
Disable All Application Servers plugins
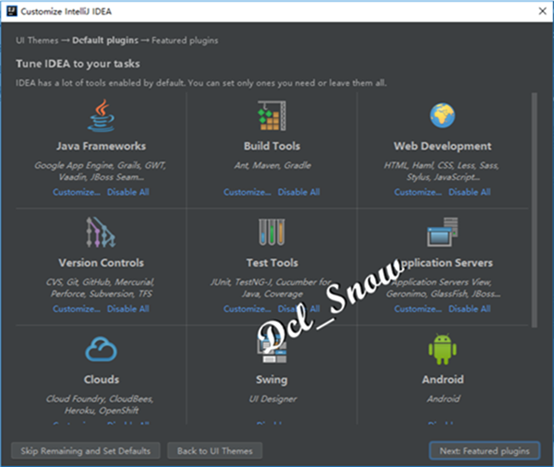470,309
